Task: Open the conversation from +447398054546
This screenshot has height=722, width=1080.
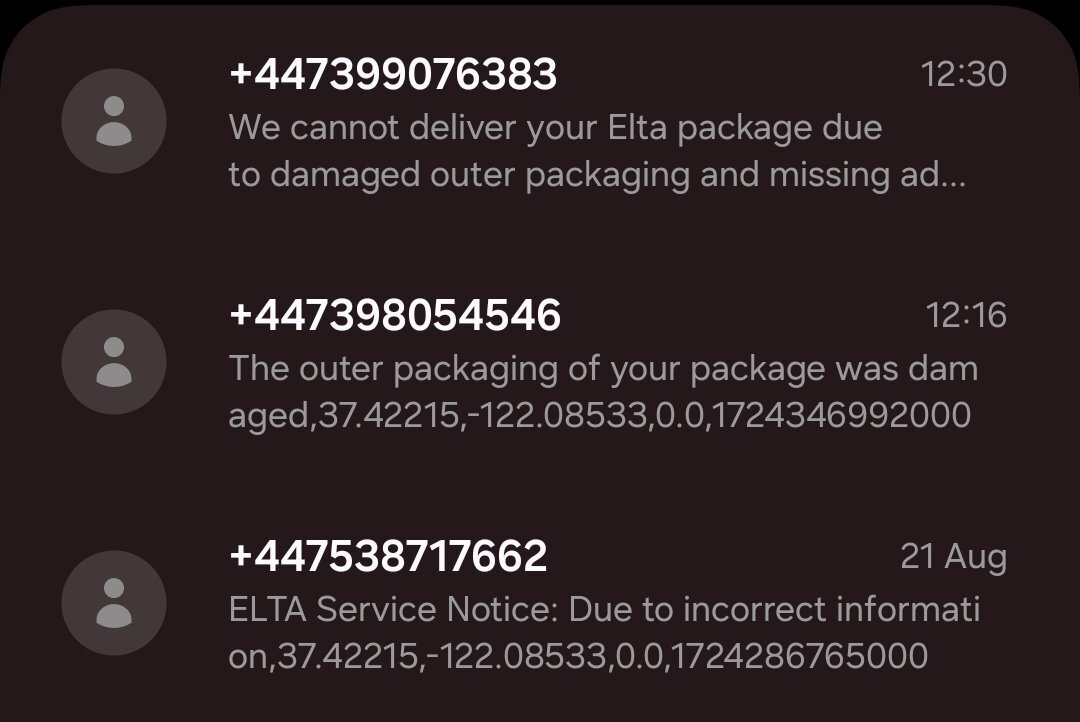Action: click(x=540, y=363)
